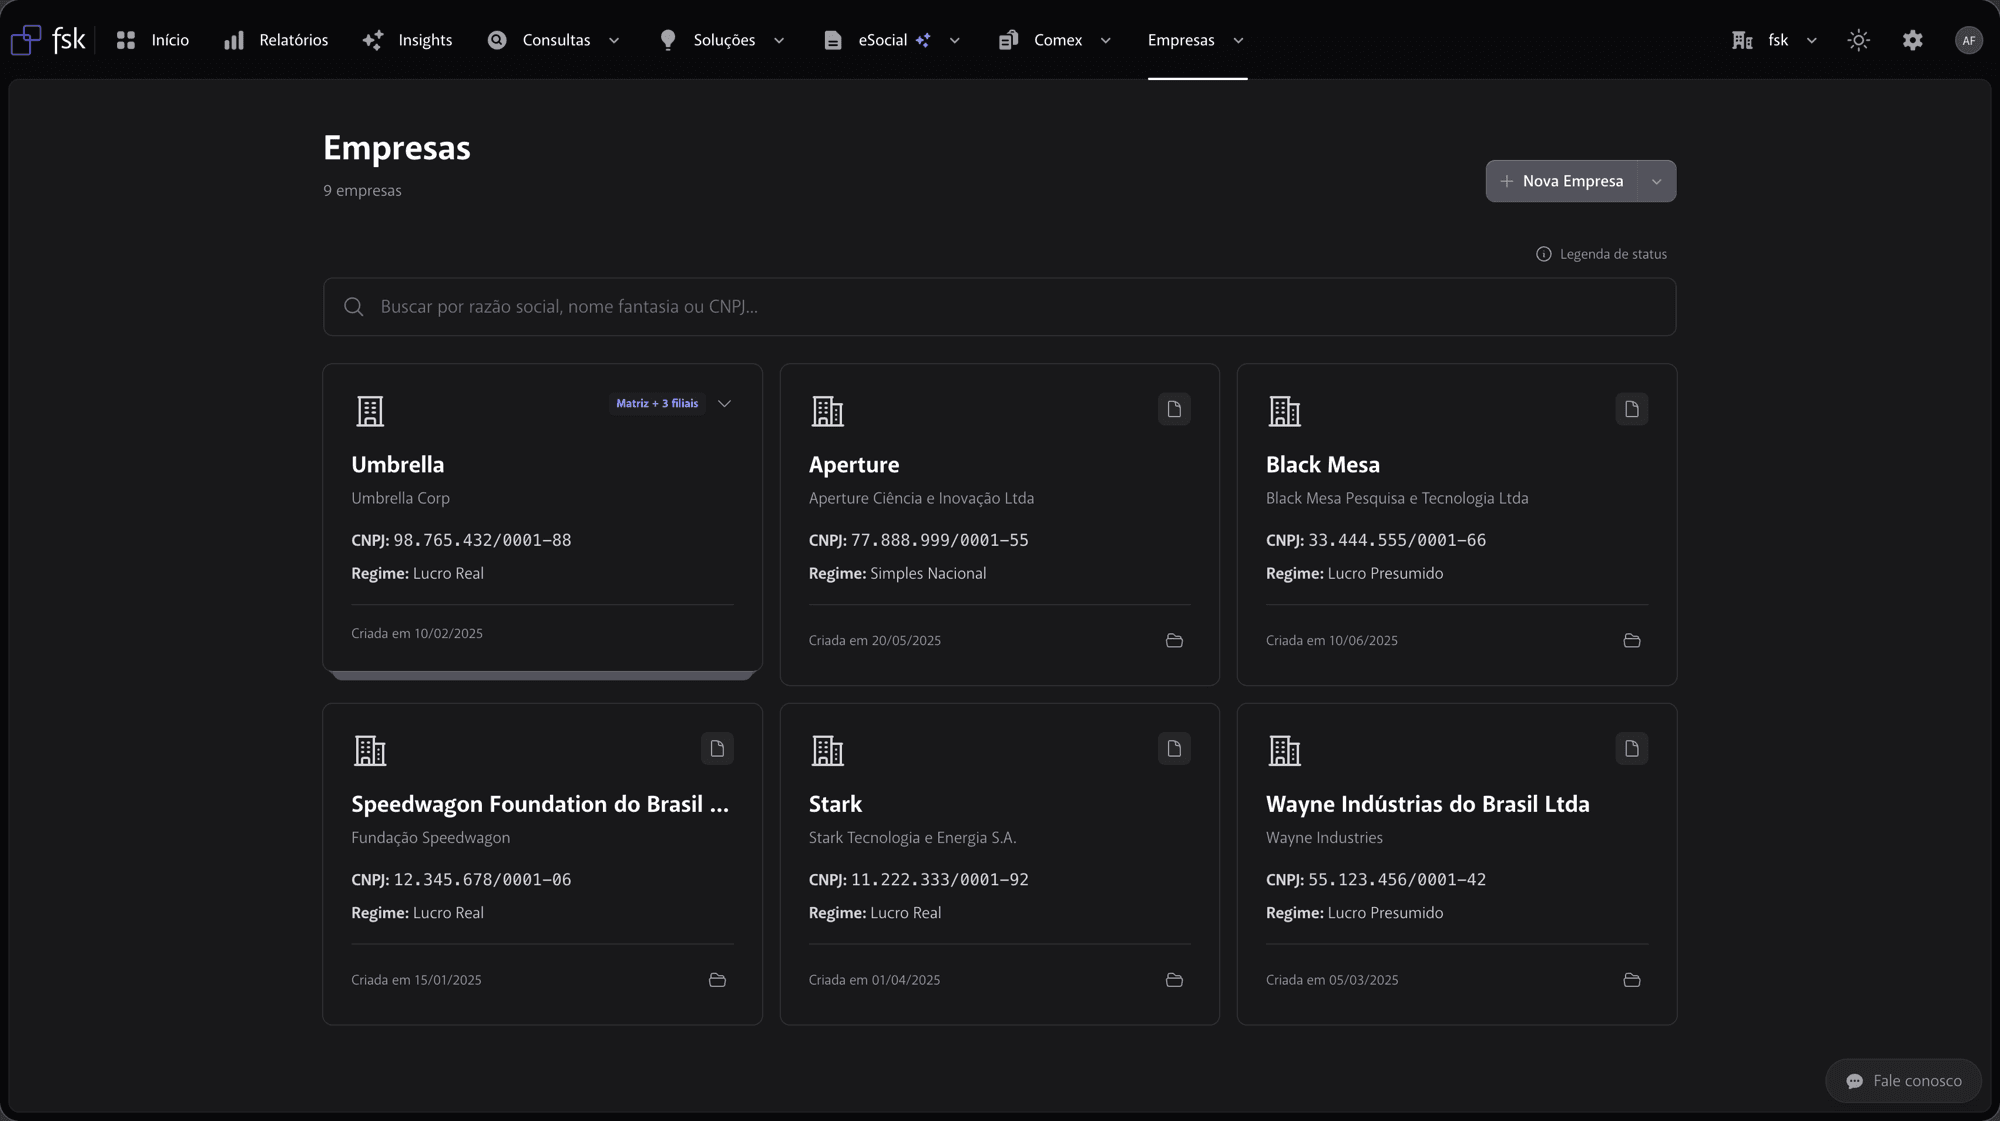2000x1121 pixels.
Task: Click the plus icon in Nova Empresa
Action: (x=1507, y=181)
